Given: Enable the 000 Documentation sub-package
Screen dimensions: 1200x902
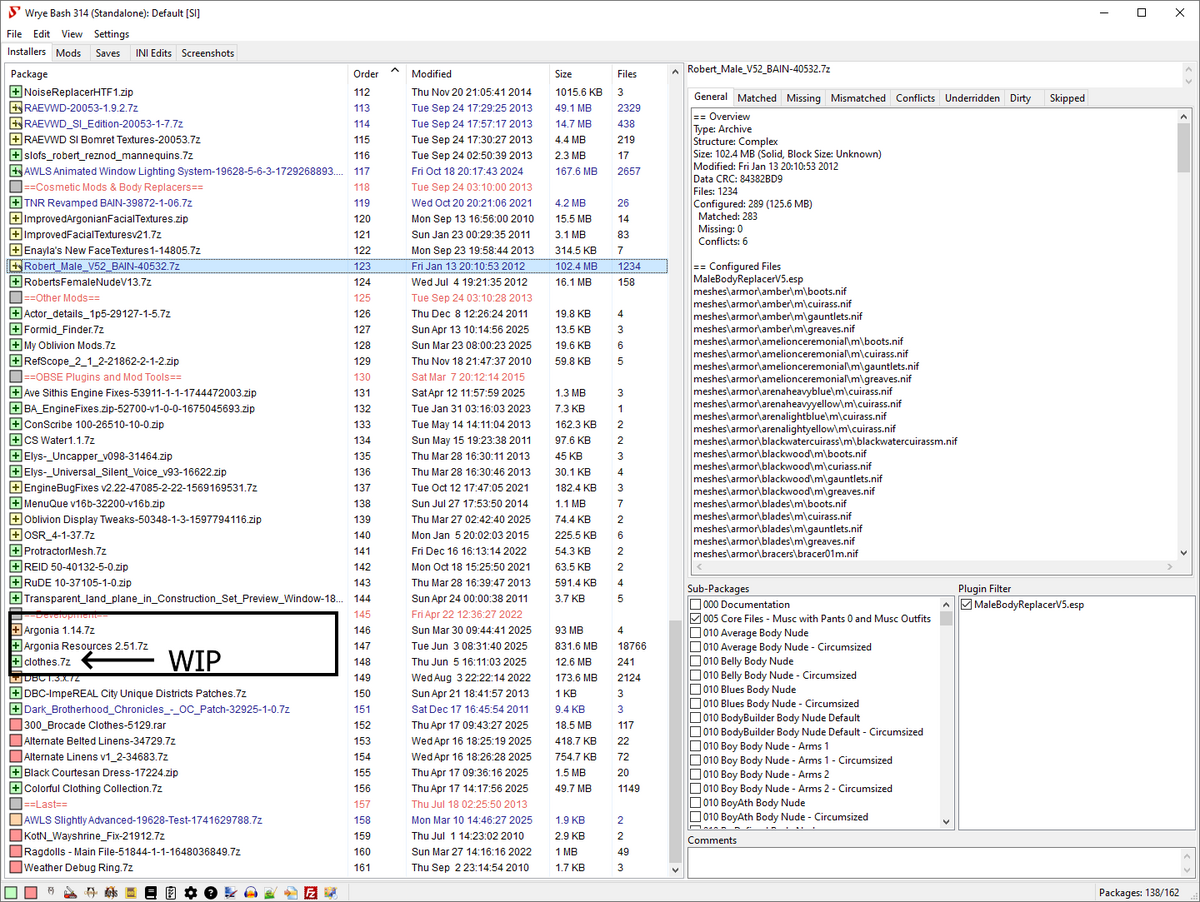Looking at the screenshot, I should tap(695, 605).
